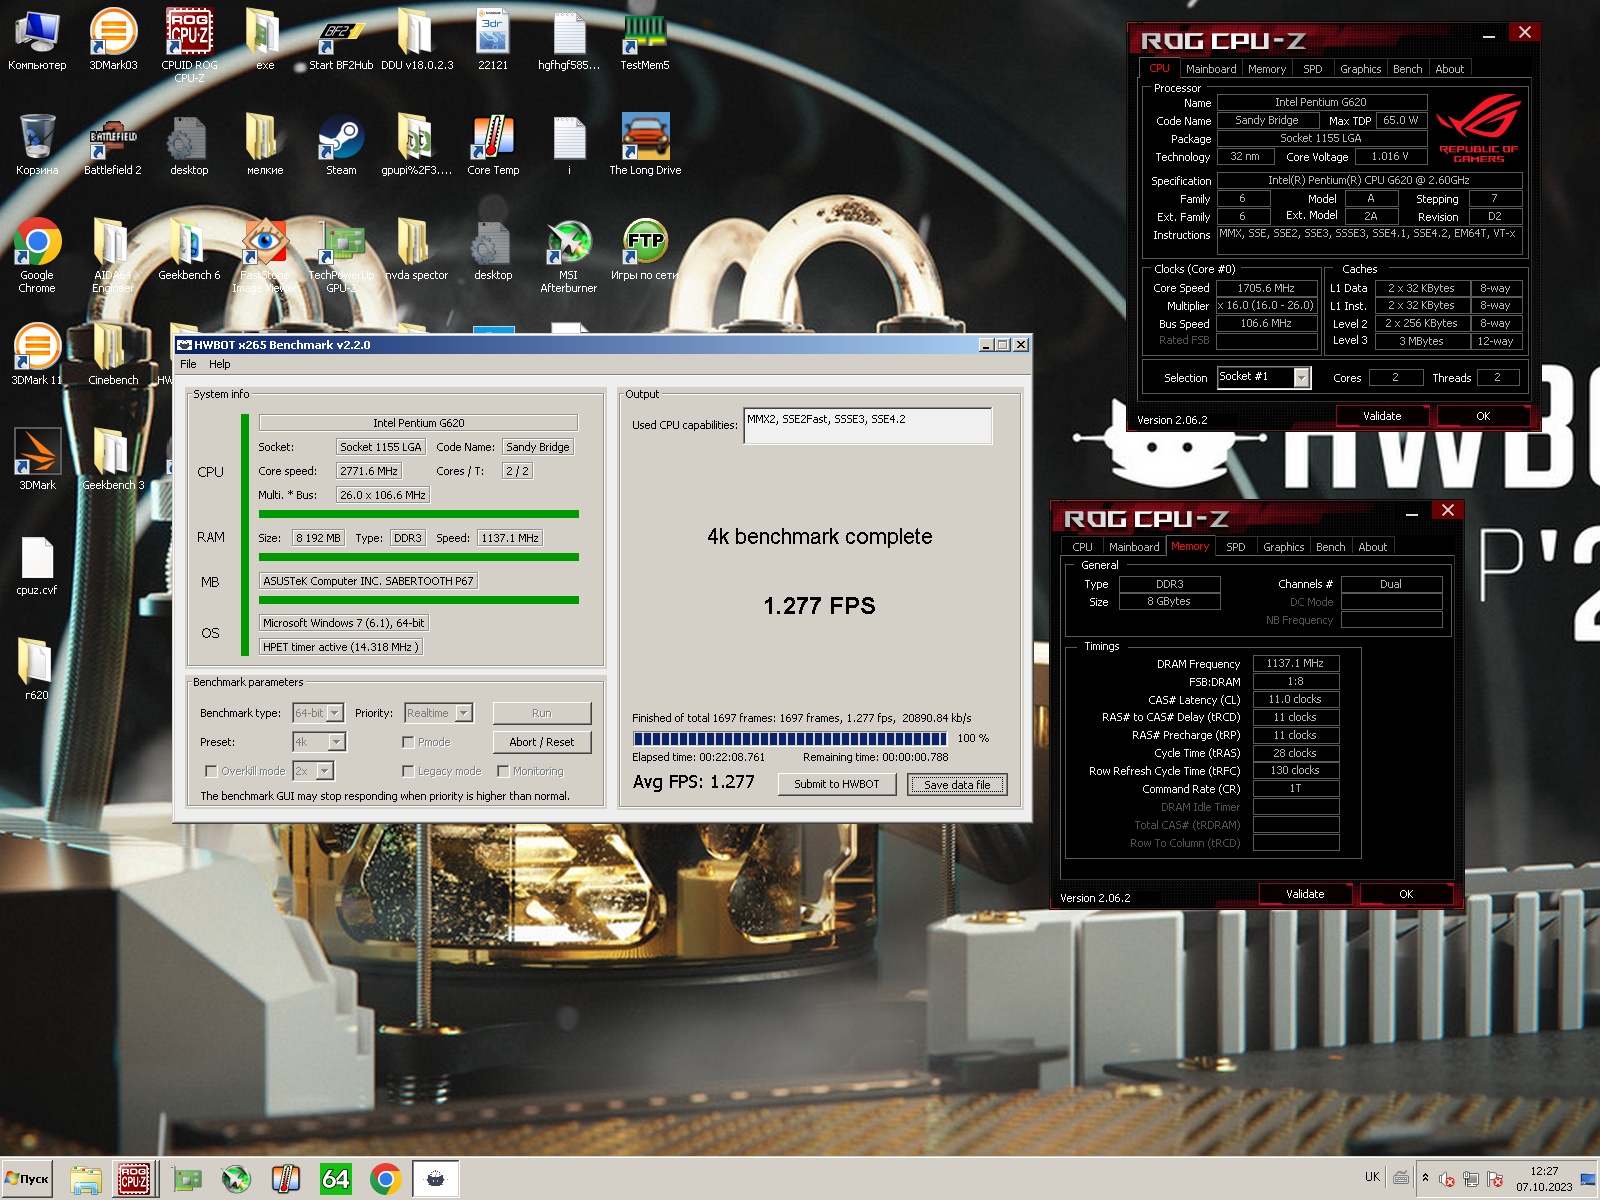Open the File menu in HWBOT x265
This screenshot has height=1200, width=1600.
click(188, 364)
